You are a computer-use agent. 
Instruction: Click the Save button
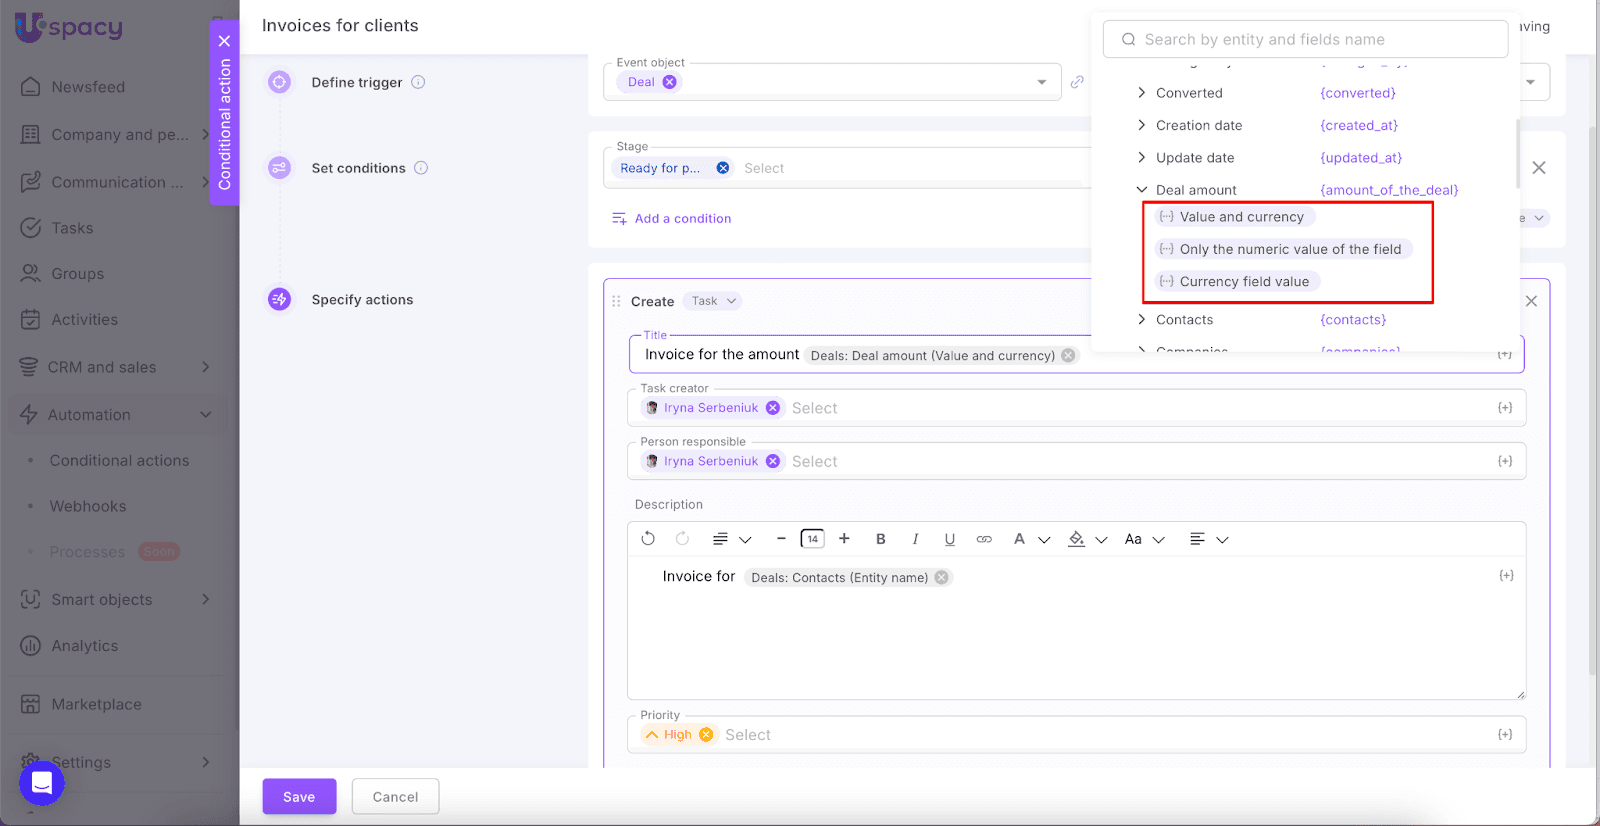point(299,797)
